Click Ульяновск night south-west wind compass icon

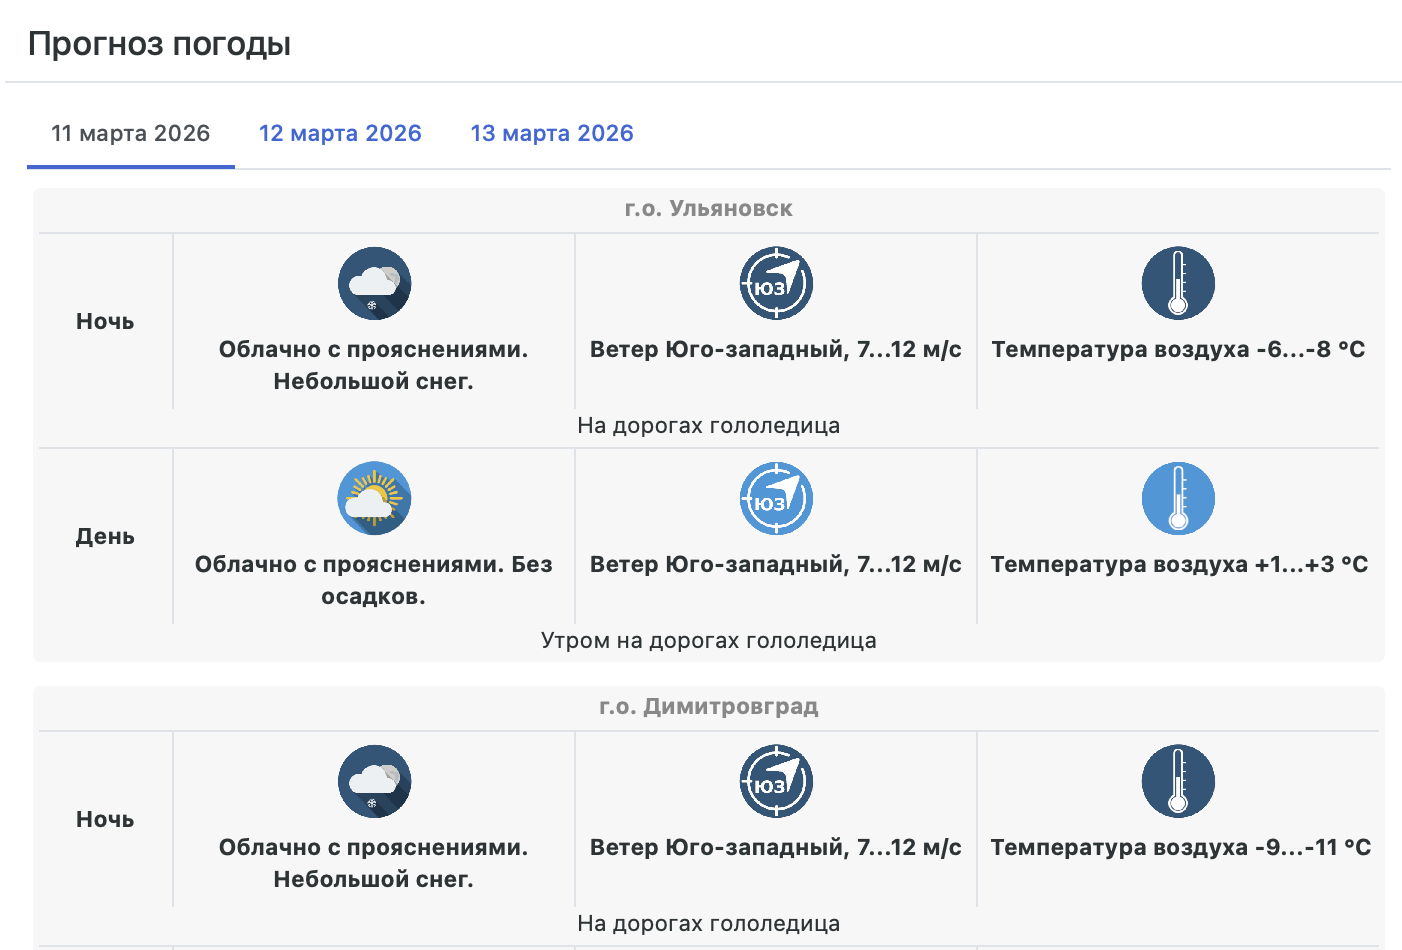(x=775, y=283)
